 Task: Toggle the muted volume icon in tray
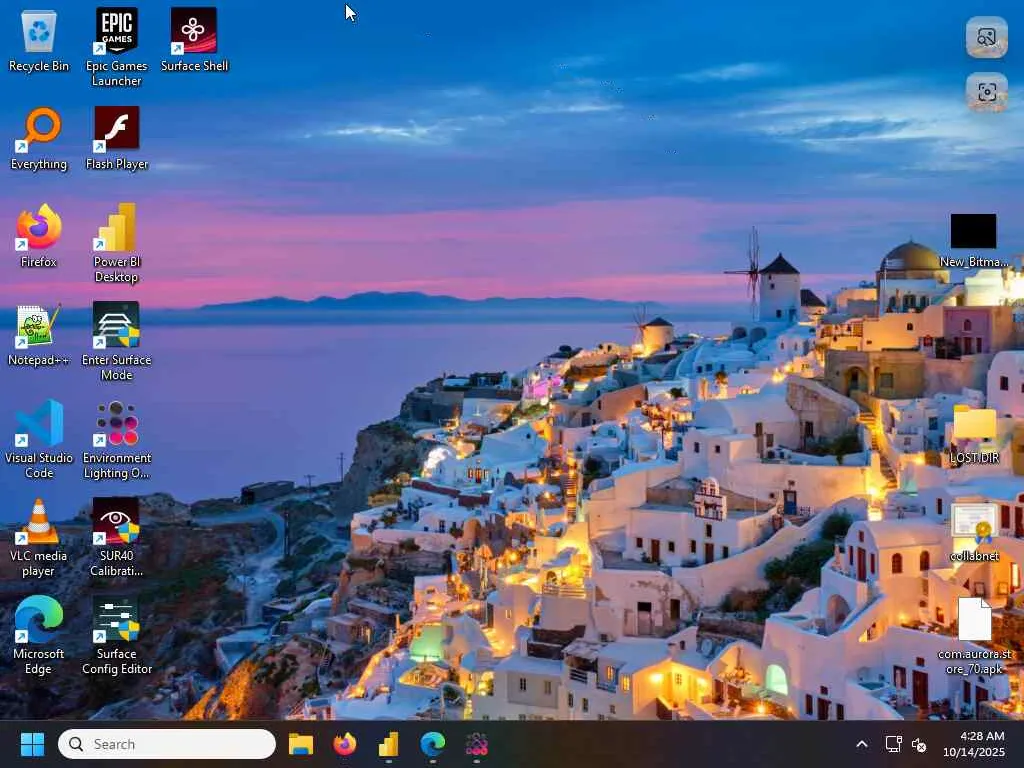[x=919, y=744]
